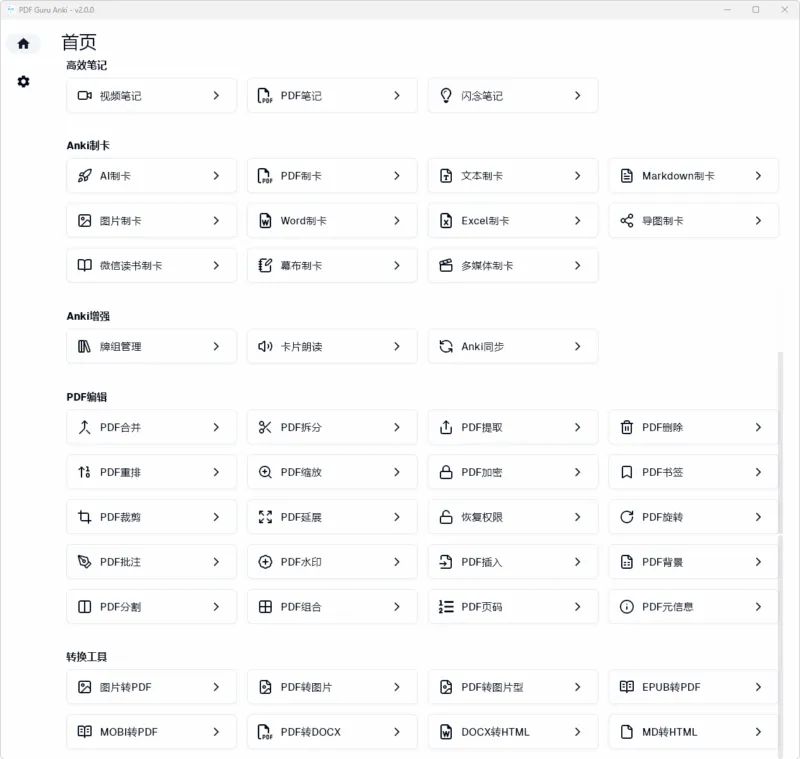Expand the chevron on PDF缩放 card
The width and height of the screenshot is (800, 759).
(x=397, y=472)
